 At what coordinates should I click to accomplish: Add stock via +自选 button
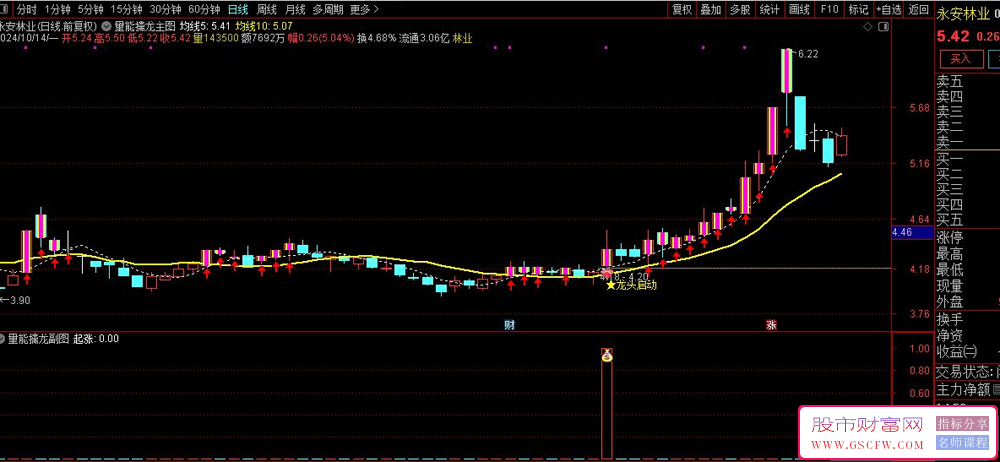click(x=888, y=10)
